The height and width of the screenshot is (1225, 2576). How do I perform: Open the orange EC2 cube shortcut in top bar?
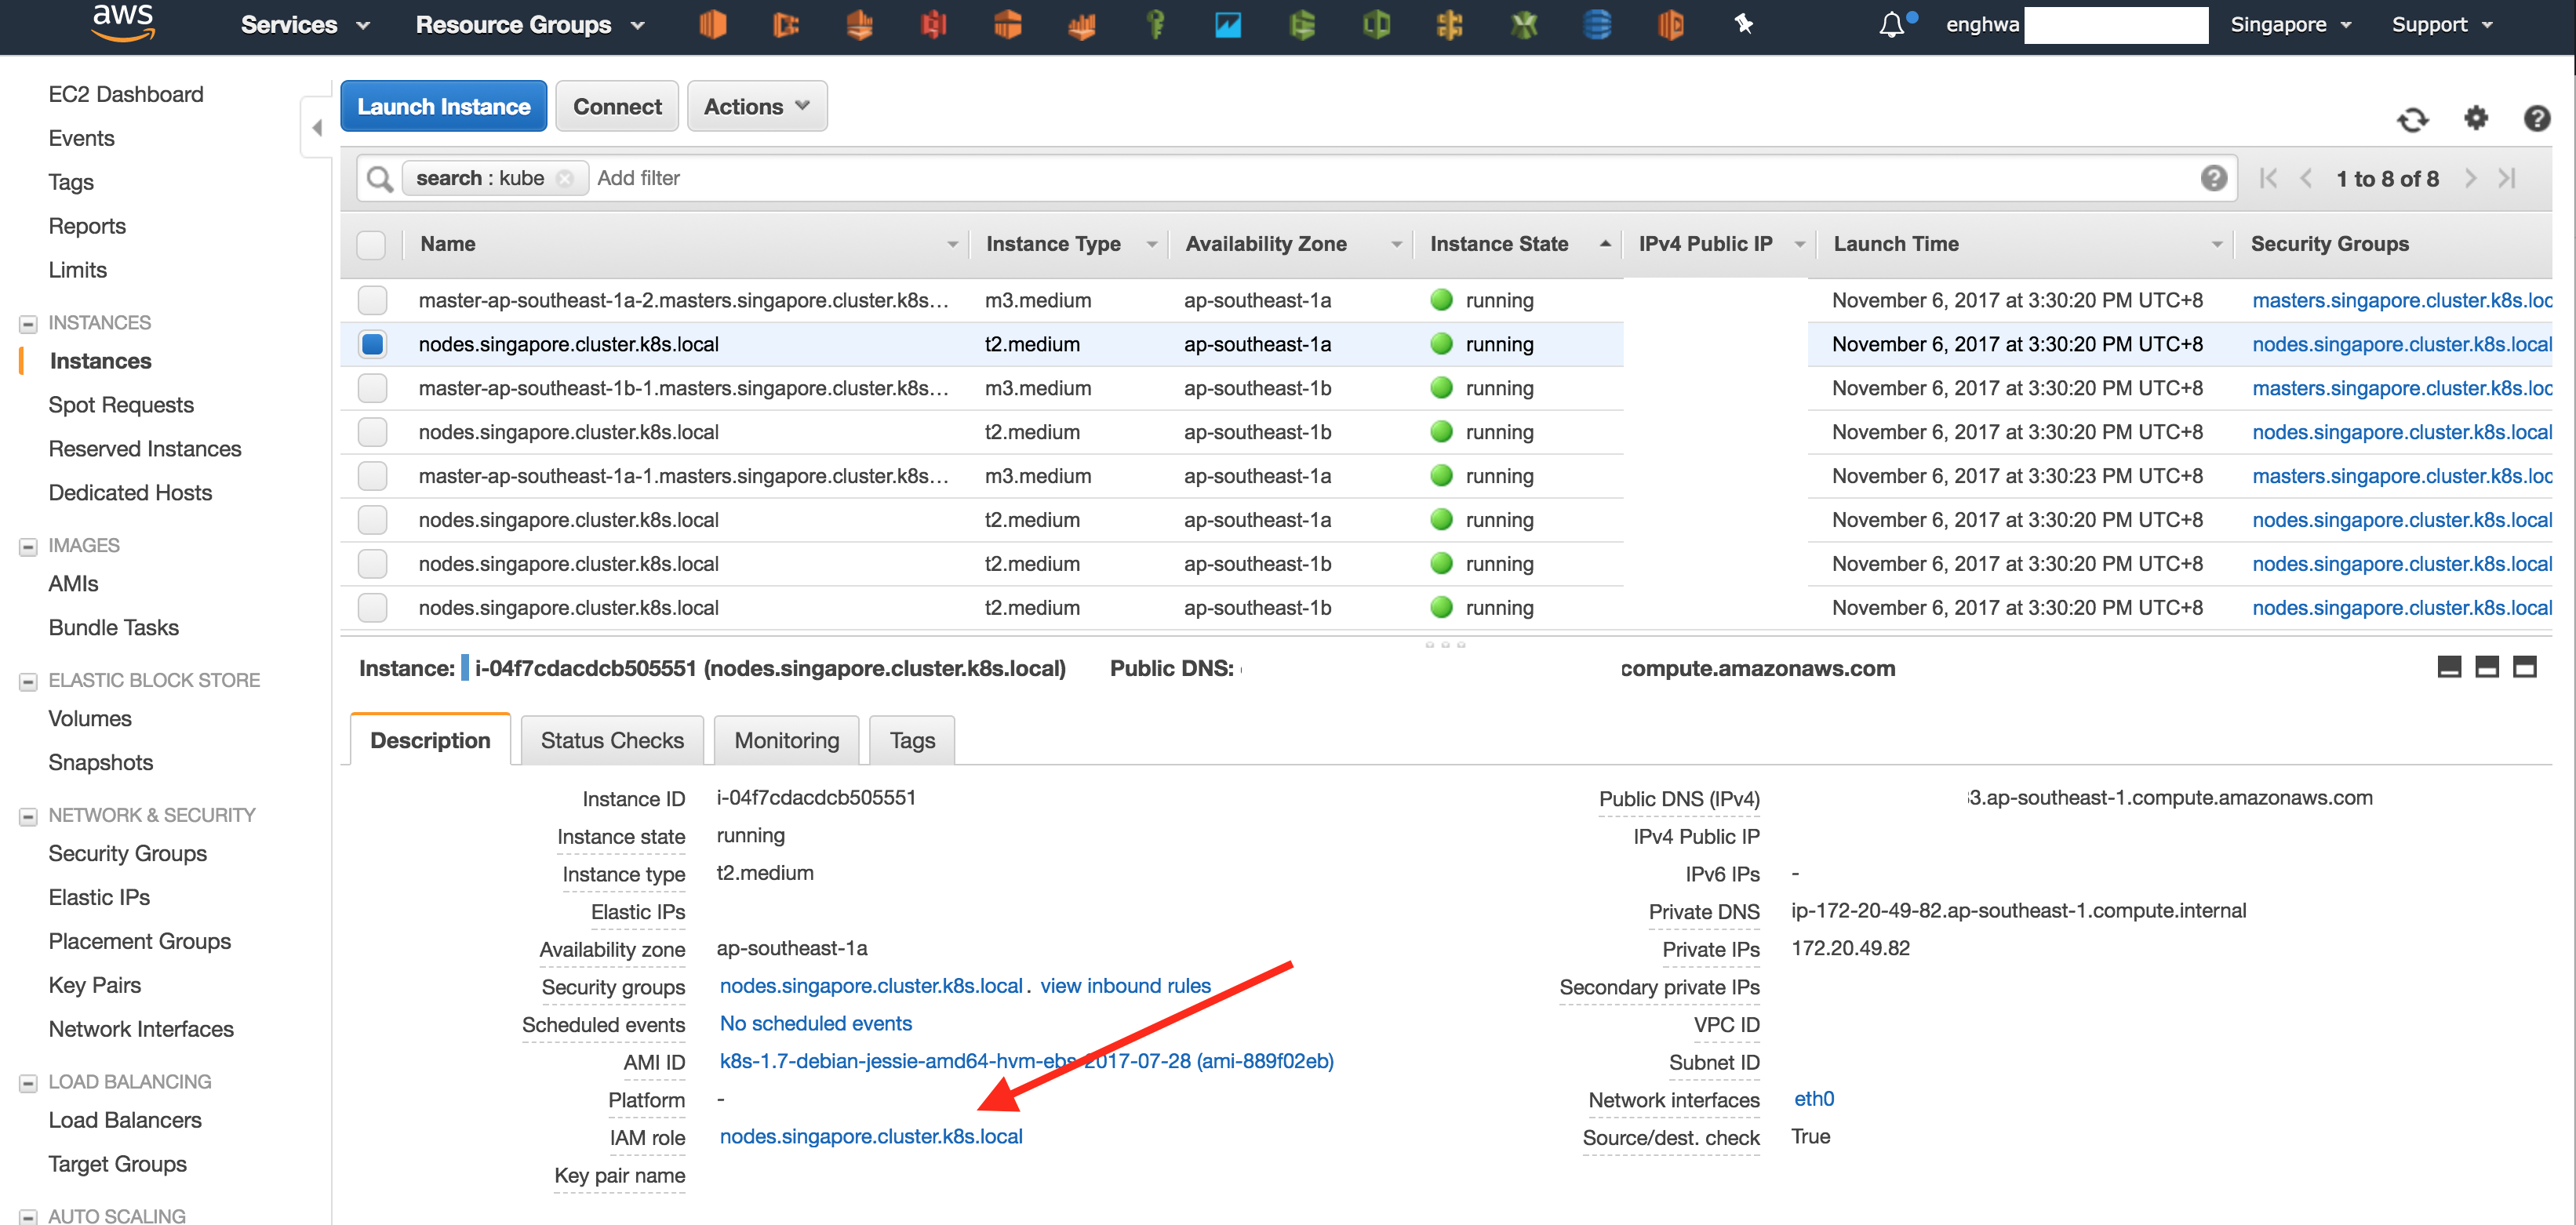[712, 24]
